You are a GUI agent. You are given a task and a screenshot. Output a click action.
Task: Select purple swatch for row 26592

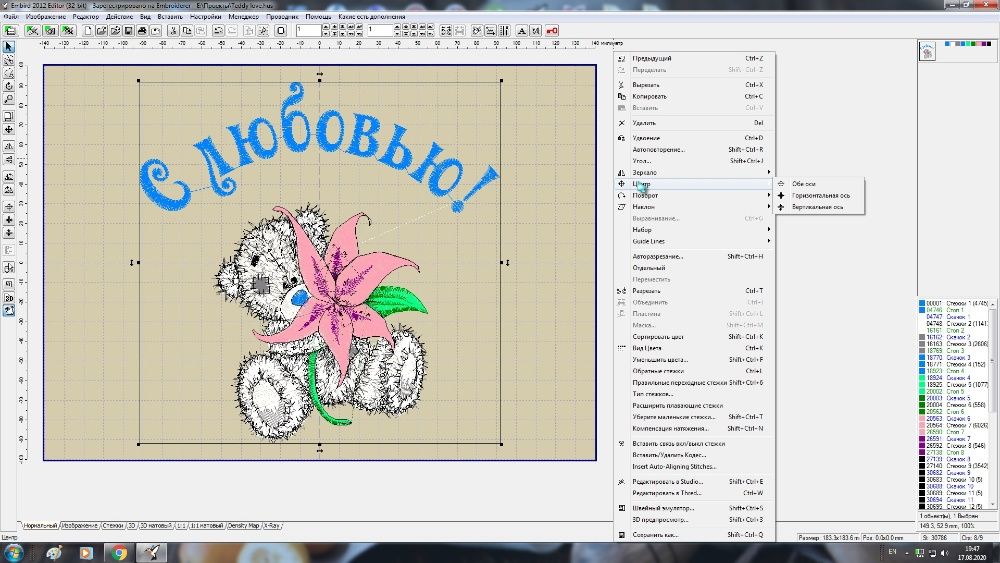[x=922, y=446]
